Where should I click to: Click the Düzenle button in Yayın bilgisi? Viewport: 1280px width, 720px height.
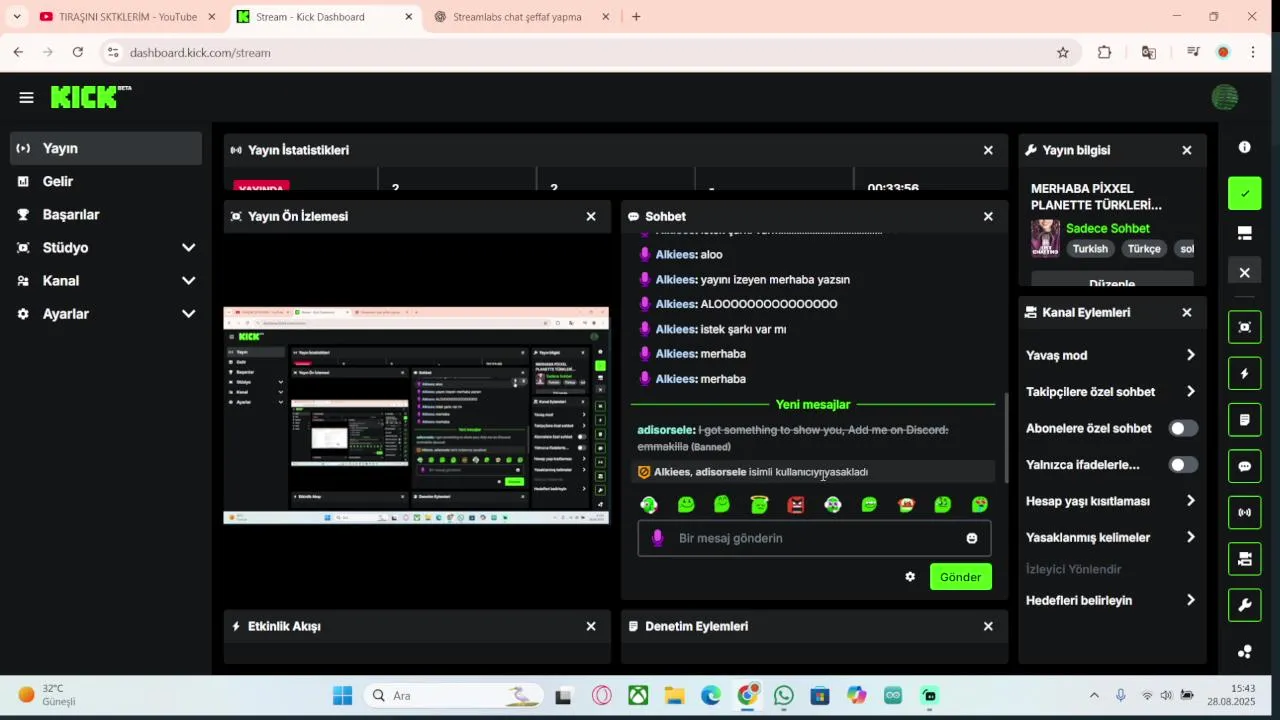[1112, 281]
